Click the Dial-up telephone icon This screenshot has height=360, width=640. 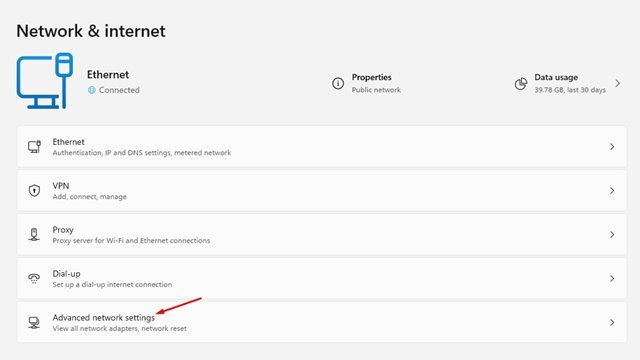click(34, 278)
